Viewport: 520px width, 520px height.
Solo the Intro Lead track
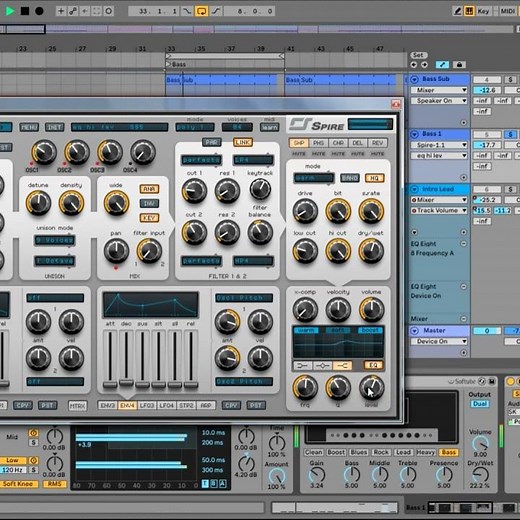(510, 189)
